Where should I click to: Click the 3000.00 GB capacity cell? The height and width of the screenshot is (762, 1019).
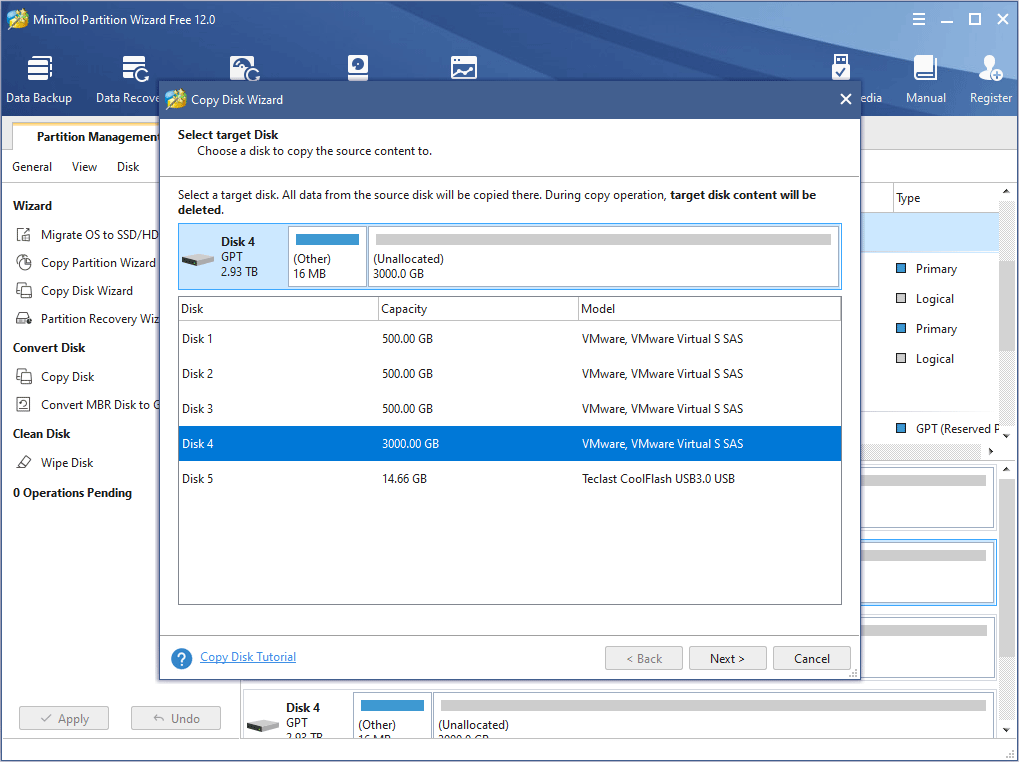tap(410, 444)
